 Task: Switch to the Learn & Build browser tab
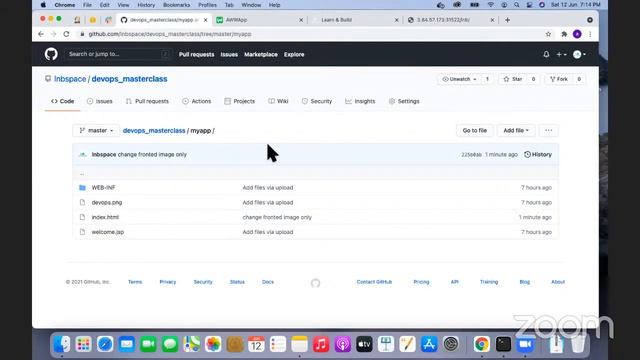[354, 20]
